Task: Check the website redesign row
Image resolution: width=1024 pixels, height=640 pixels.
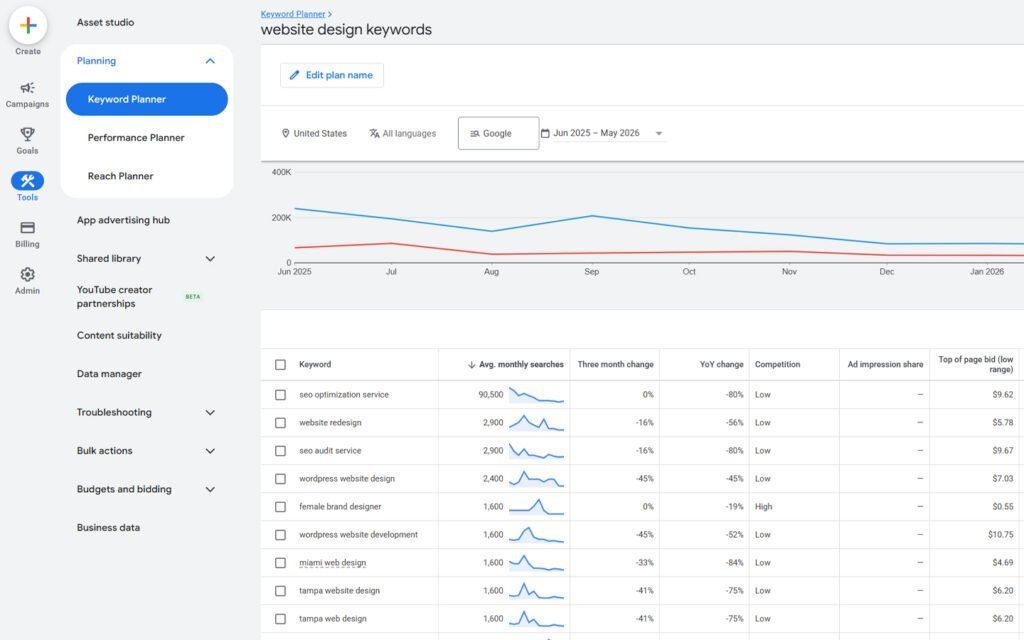Action: pyautogui.click(x=280, y=423)
